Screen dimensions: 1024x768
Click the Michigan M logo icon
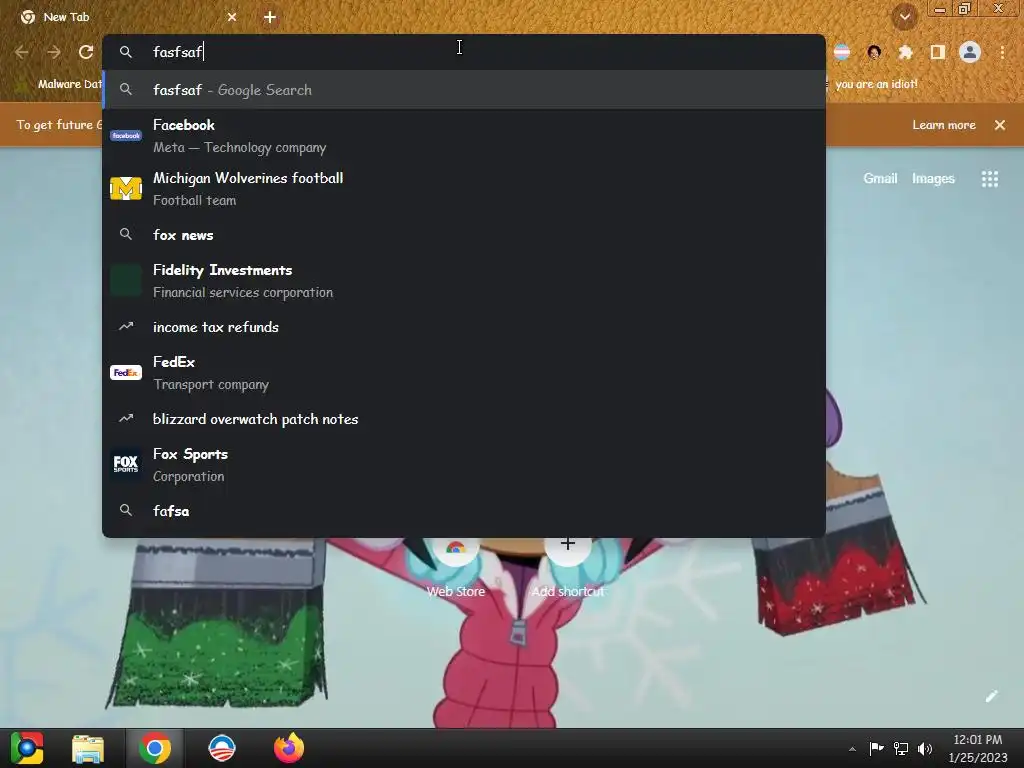[126, 189]
